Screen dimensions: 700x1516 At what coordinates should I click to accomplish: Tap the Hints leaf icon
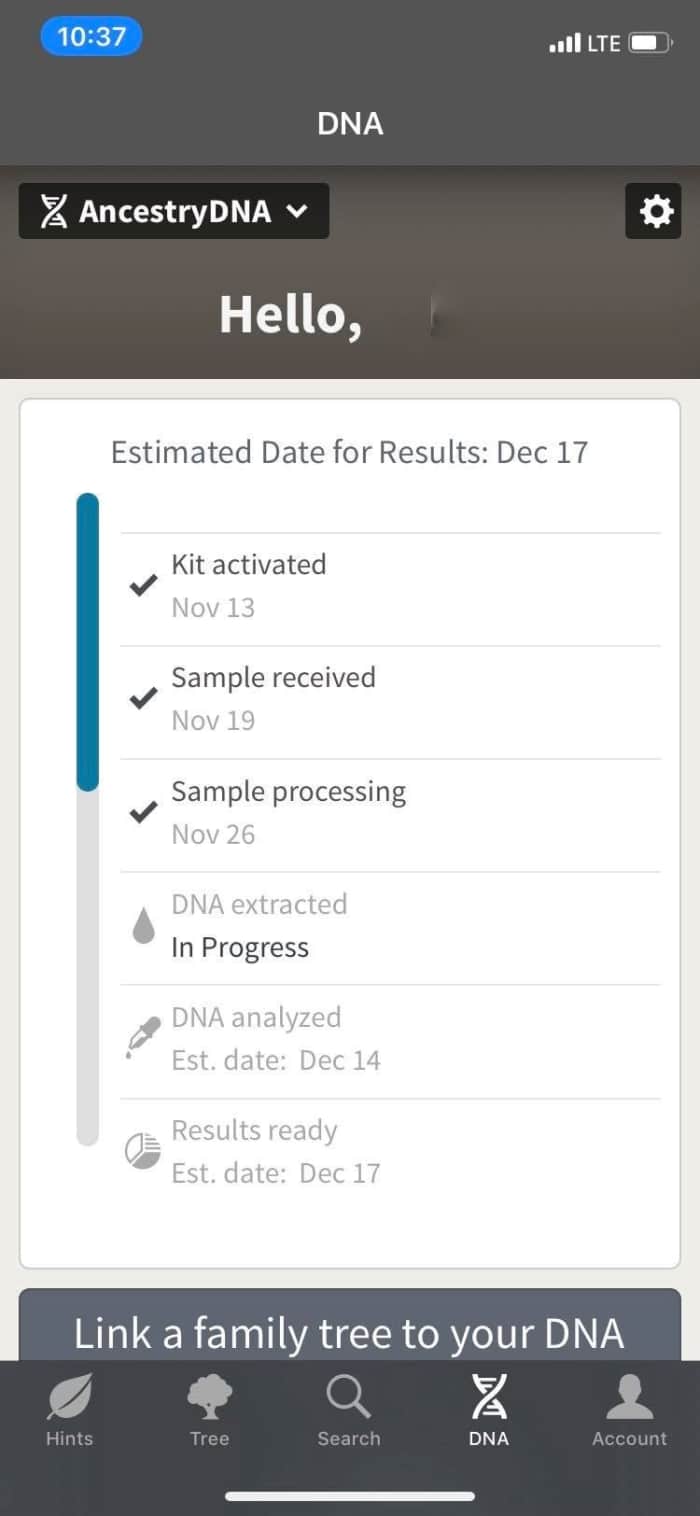pyautogui.click(x=69, y=1397)
